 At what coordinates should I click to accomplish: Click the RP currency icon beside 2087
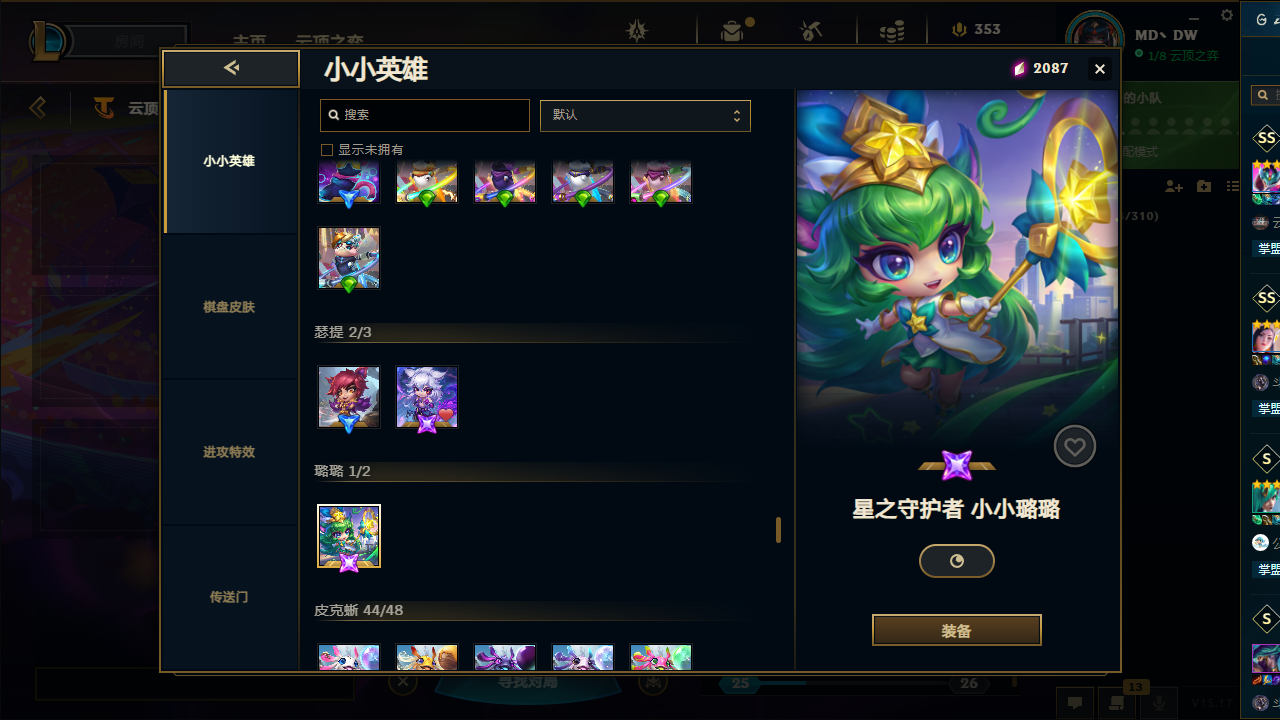(1019, 69)
